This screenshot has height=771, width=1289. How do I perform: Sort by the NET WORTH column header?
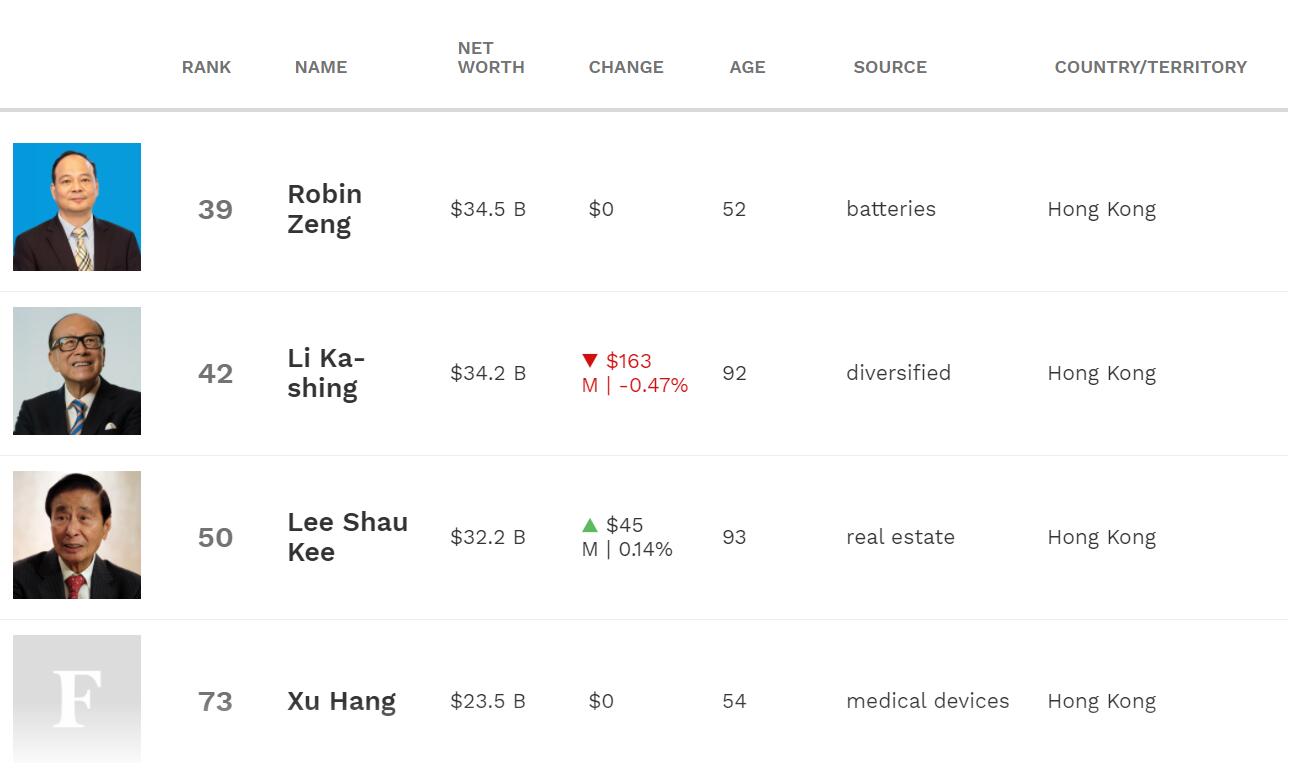tap(491, 58)
